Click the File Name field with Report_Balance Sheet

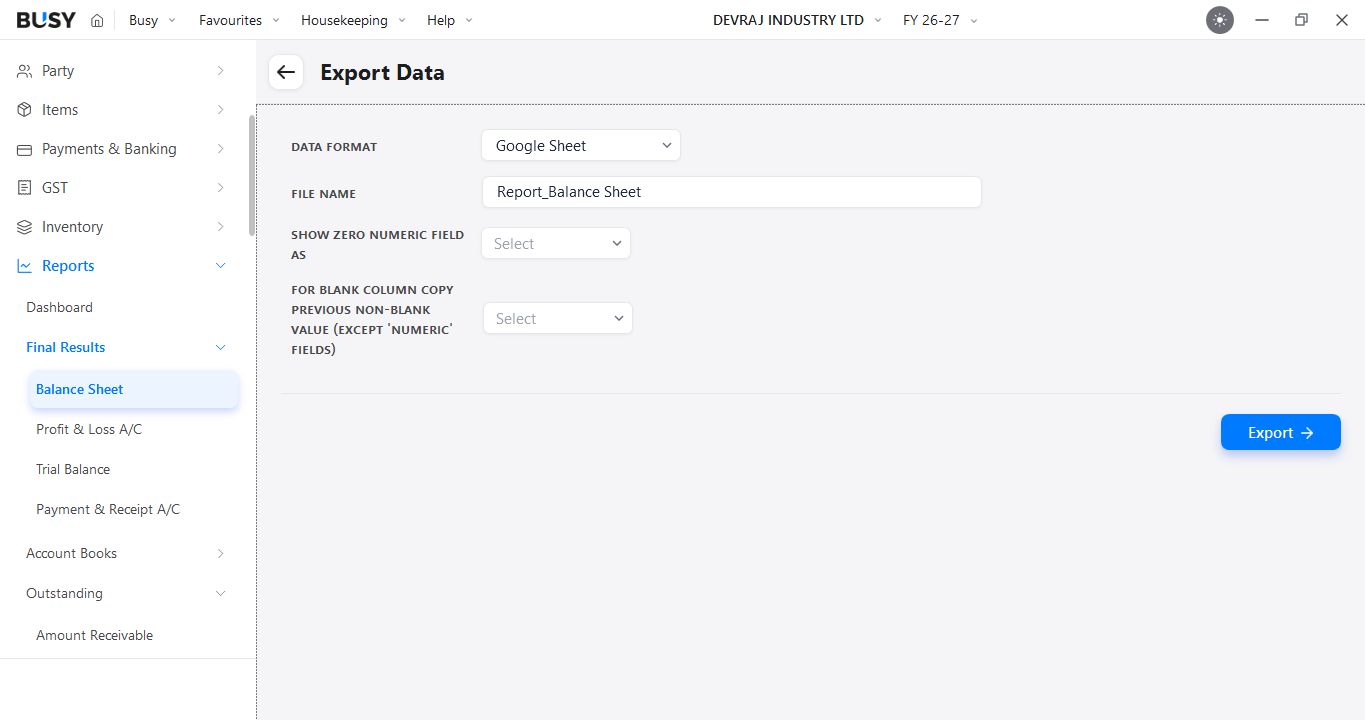pyautogui.click(x=732, y=192)
